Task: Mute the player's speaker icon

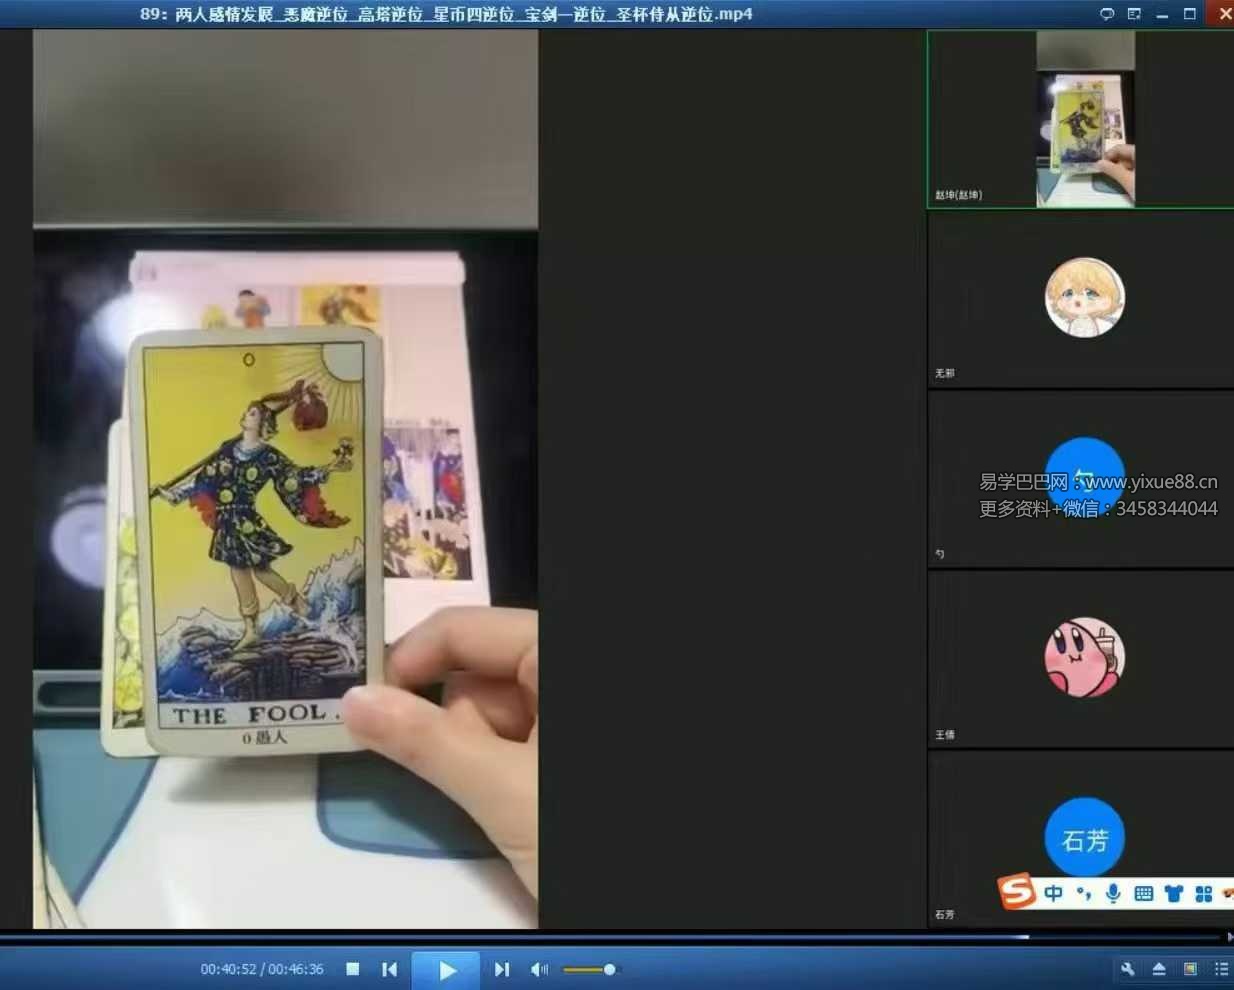Action: point(539,969)
